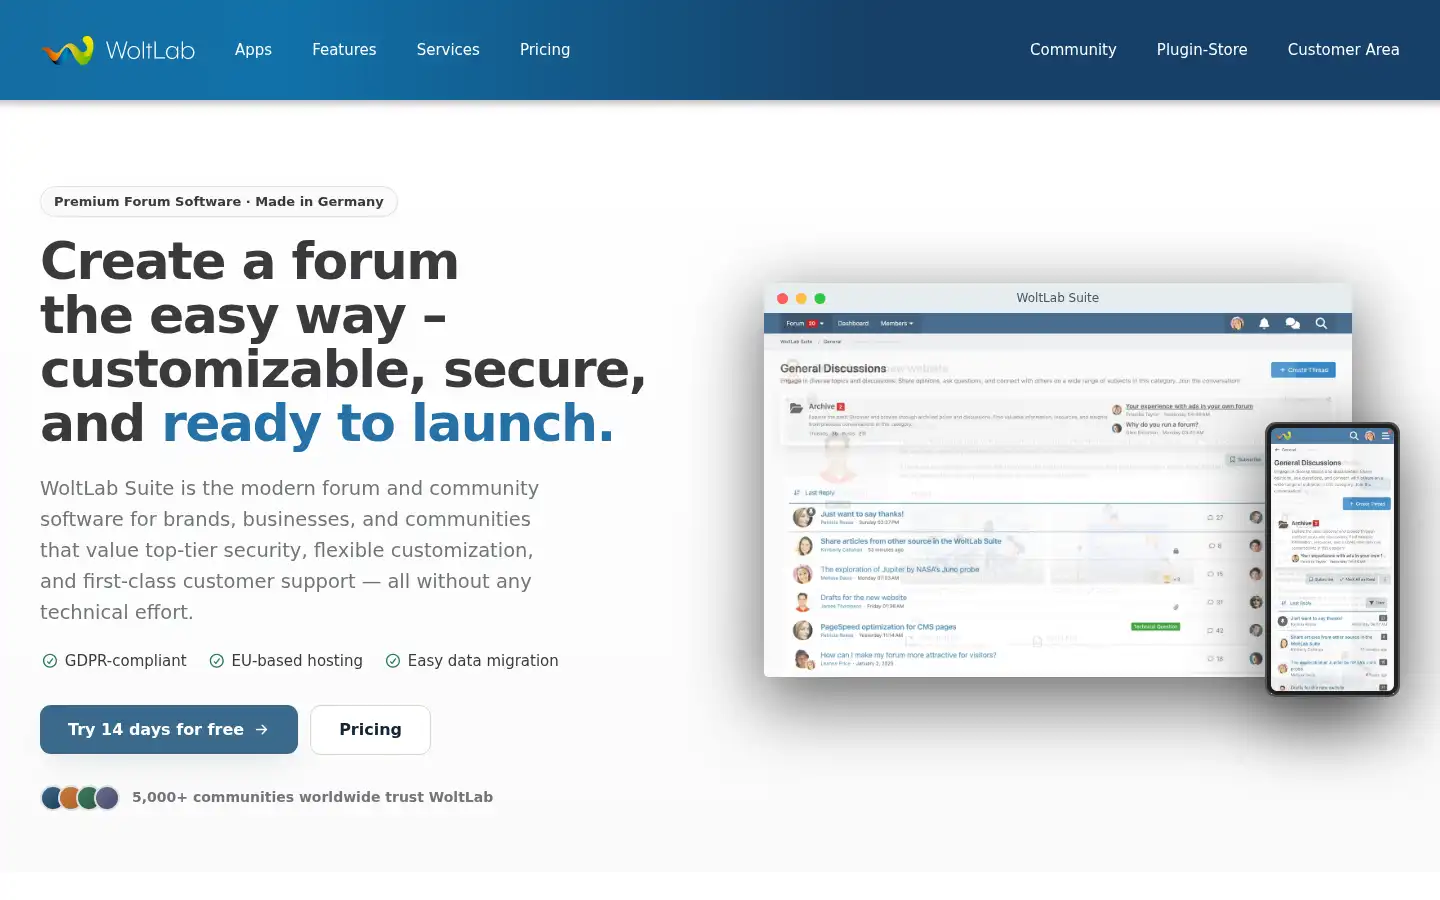1440x900 pixels.
Task: Click the green Technical Question label
Action: tap(1155, 627)
